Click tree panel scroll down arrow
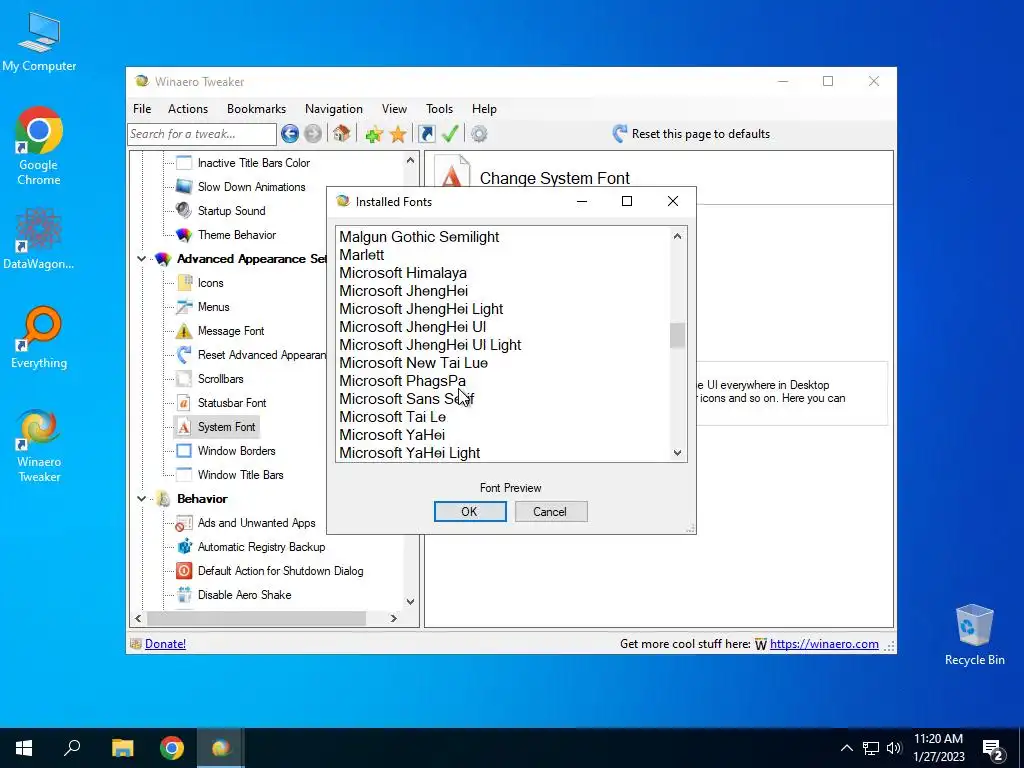 pos(410,601)
